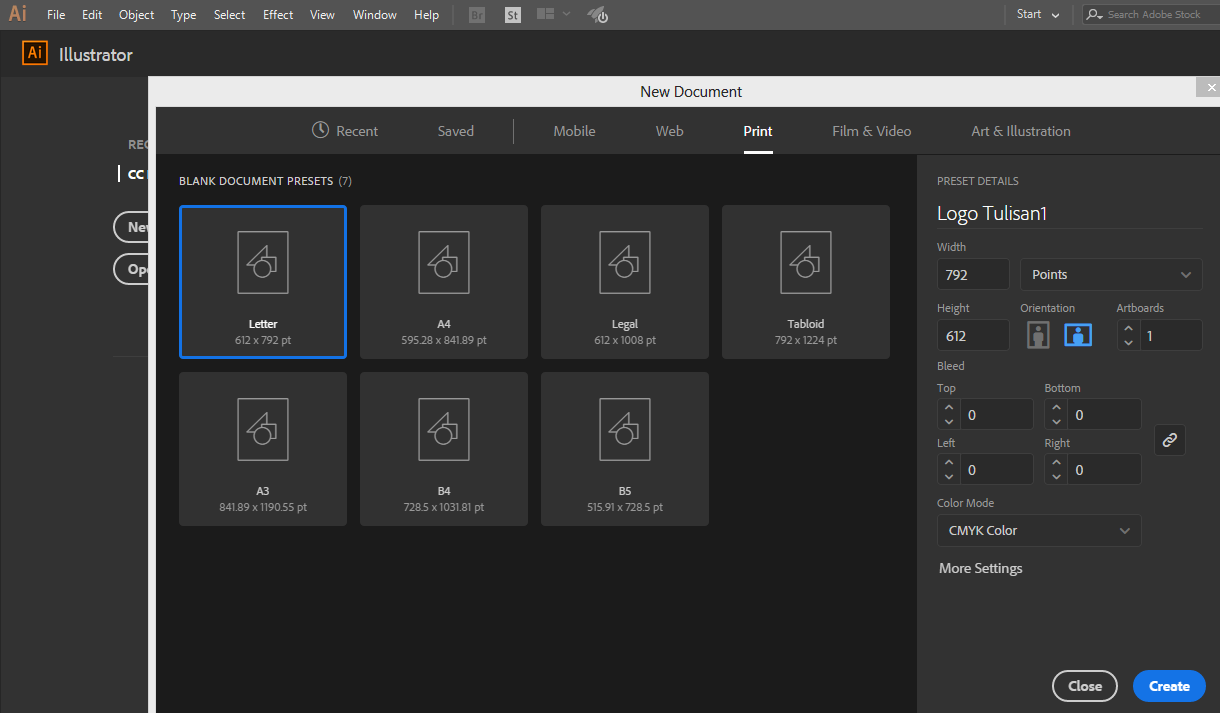Image resolution: width=1220 pixels, height=713 pixels.
Task: Increase Bottom bleed value
Action: coord(1055,407)
